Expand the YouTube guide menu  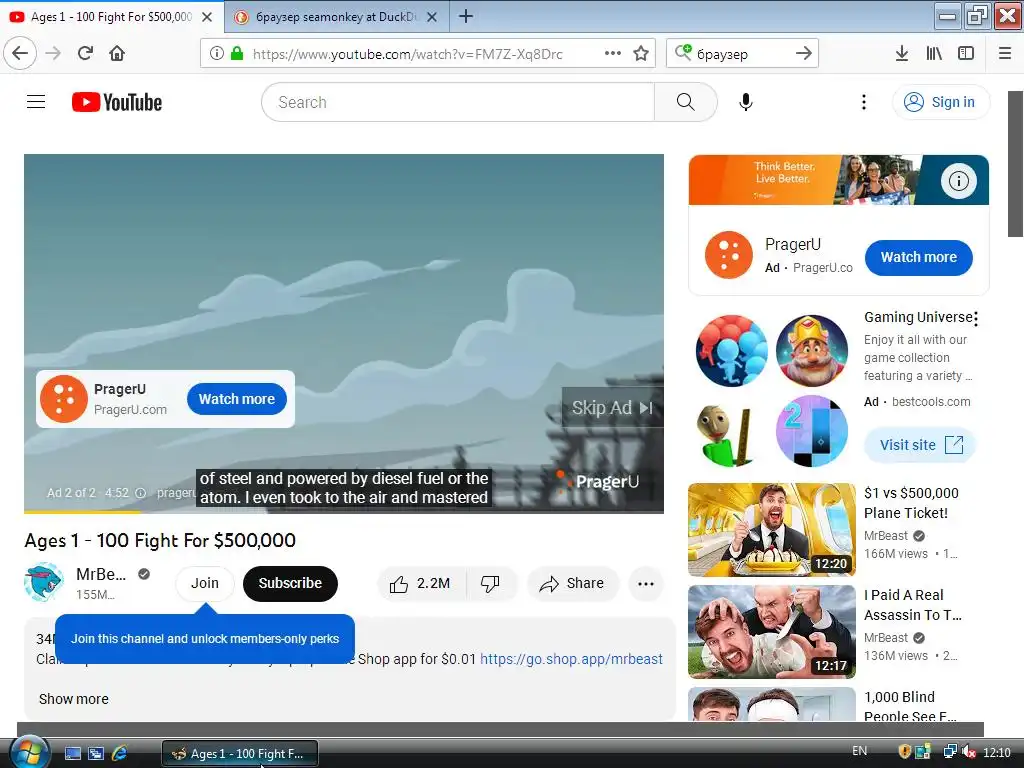pyautogui.click(x=36, y=102)
